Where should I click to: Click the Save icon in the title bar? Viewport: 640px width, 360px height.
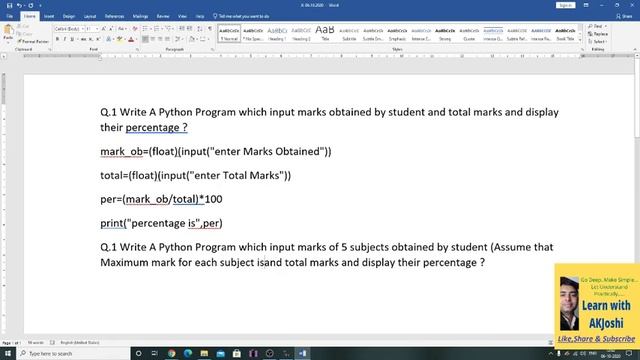tap(9, 5)
